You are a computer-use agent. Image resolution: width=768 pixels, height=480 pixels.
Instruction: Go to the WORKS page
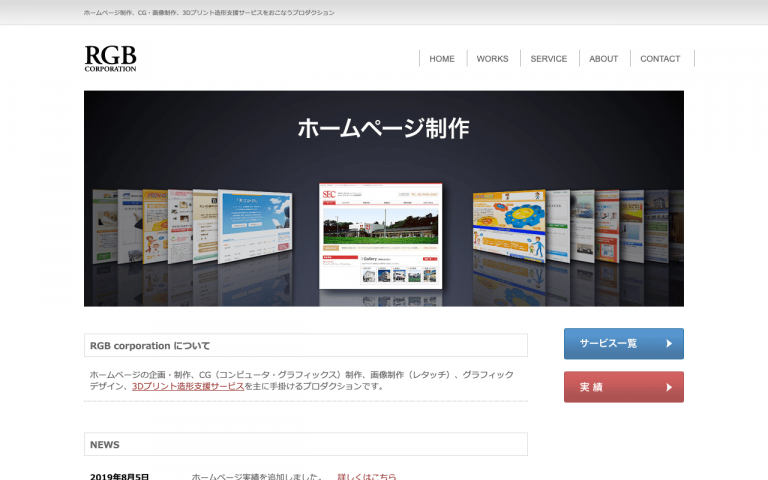tap(492, 59)
